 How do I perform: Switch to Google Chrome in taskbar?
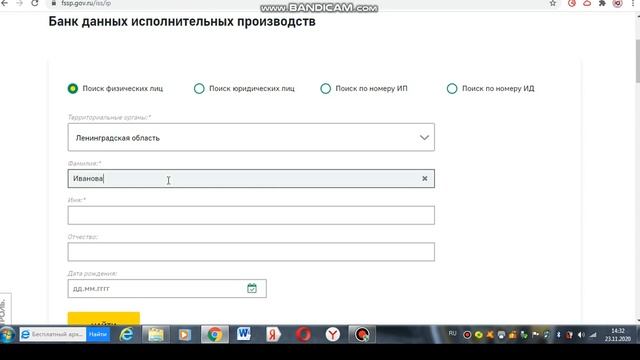[x=215, y=335]
